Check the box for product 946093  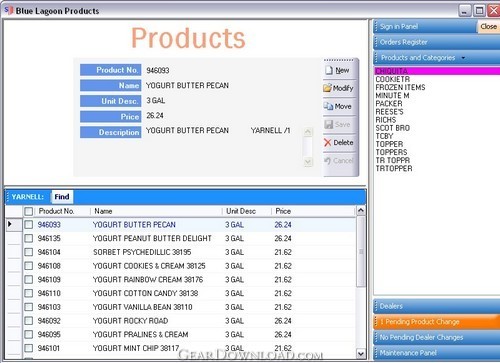[29, 225]
